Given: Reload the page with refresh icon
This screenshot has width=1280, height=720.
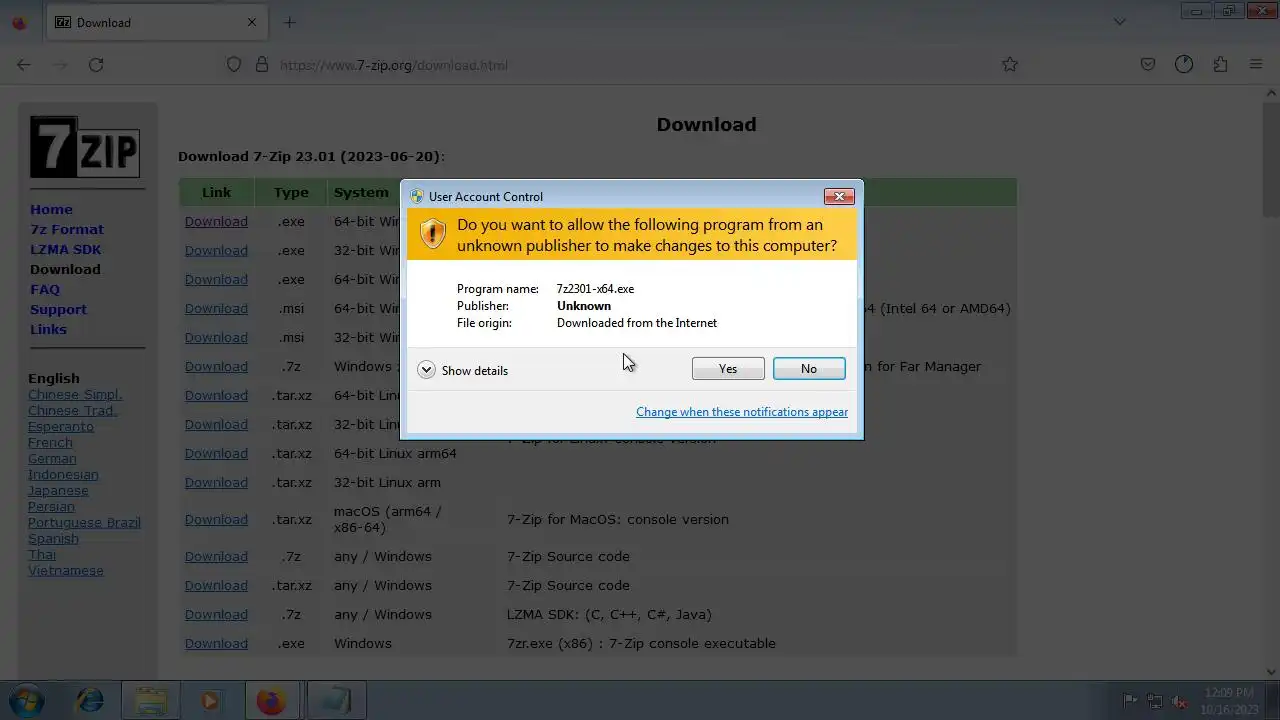Looking at the screenshot, I should coord(96,64).
